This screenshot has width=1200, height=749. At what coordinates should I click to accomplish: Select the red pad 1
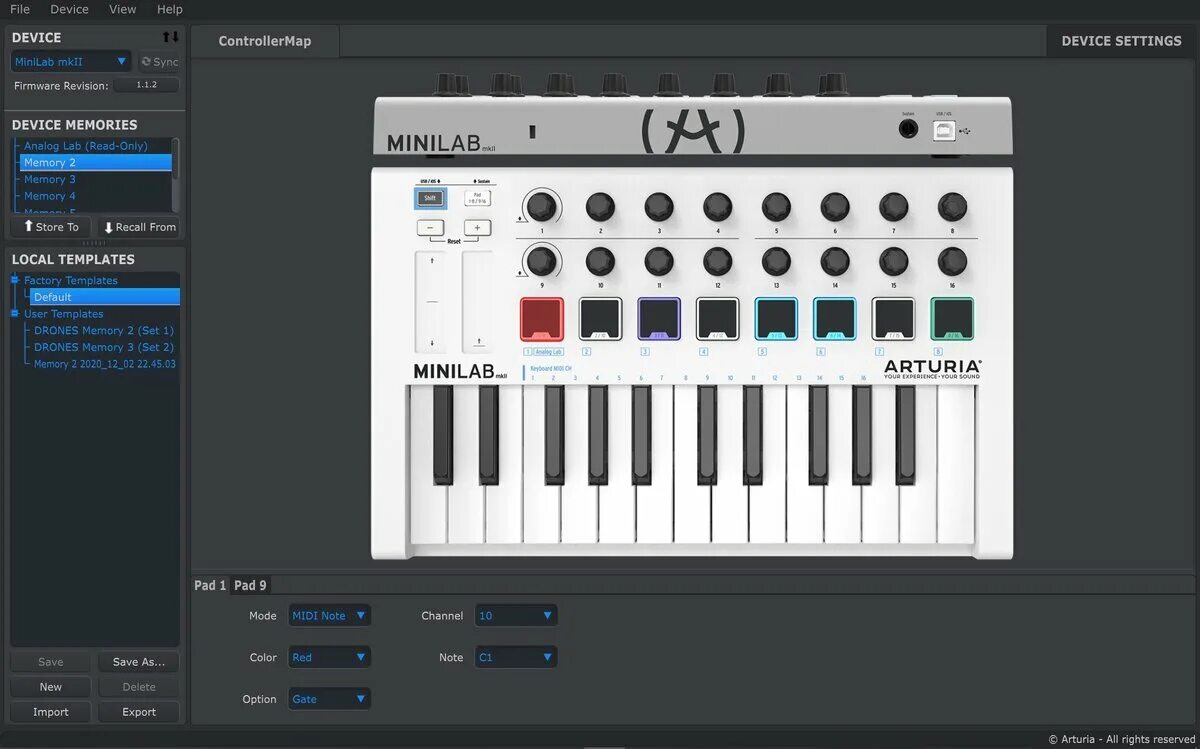point(542,319)
